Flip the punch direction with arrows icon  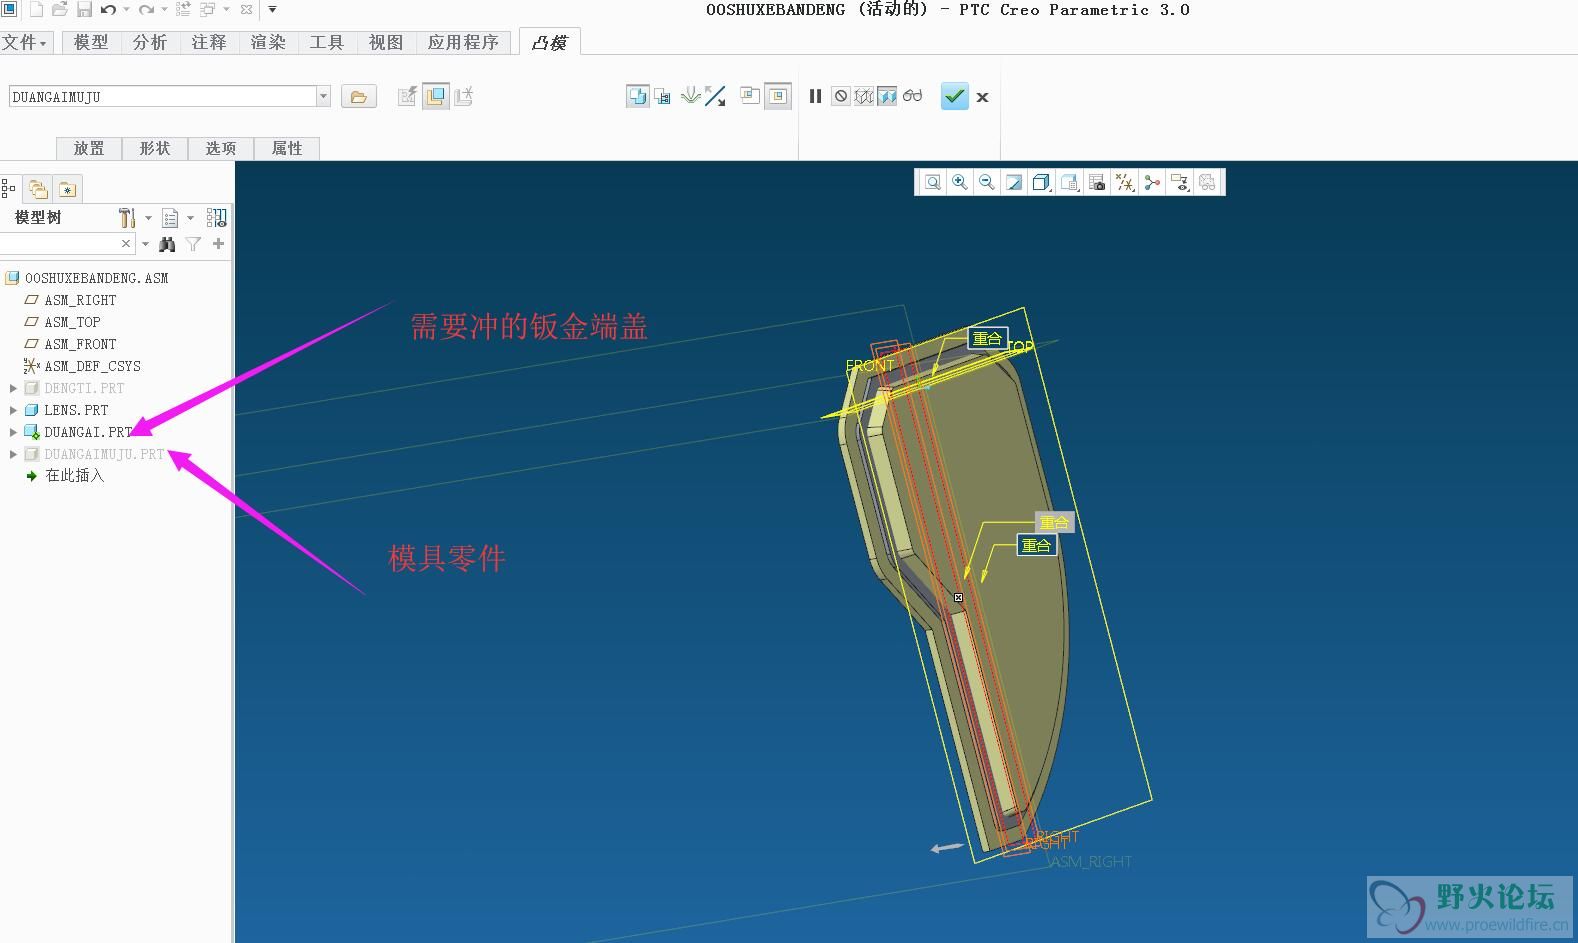click(715, 96)
